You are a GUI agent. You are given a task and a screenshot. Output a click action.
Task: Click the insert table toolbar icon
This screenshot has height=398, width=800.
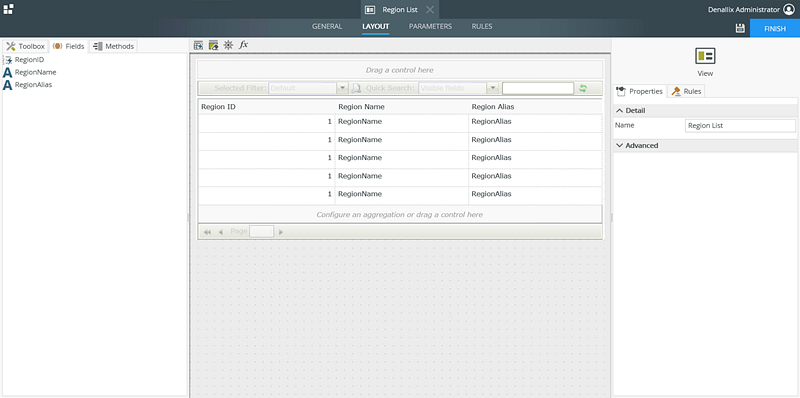click(198, 45)
